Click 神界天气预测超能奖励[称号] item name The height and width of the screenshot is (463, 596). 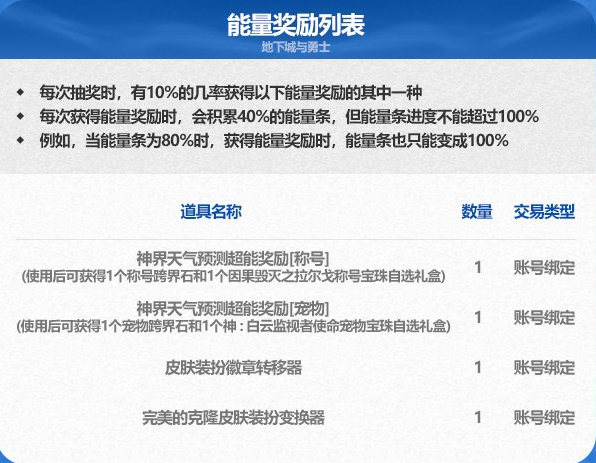tap(233, 259)
